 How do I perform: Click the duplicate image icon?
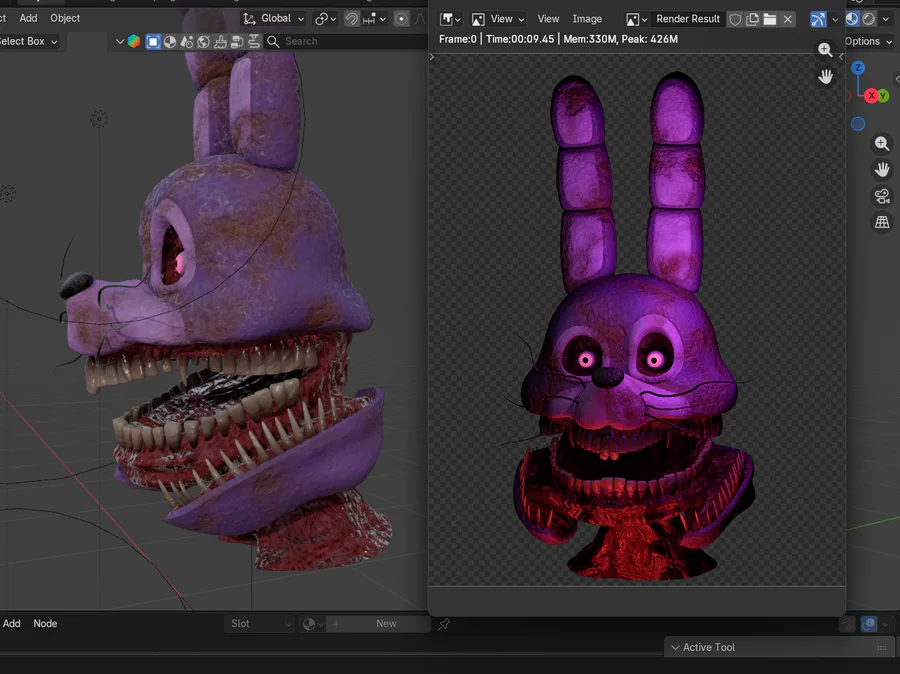[752, 20]
